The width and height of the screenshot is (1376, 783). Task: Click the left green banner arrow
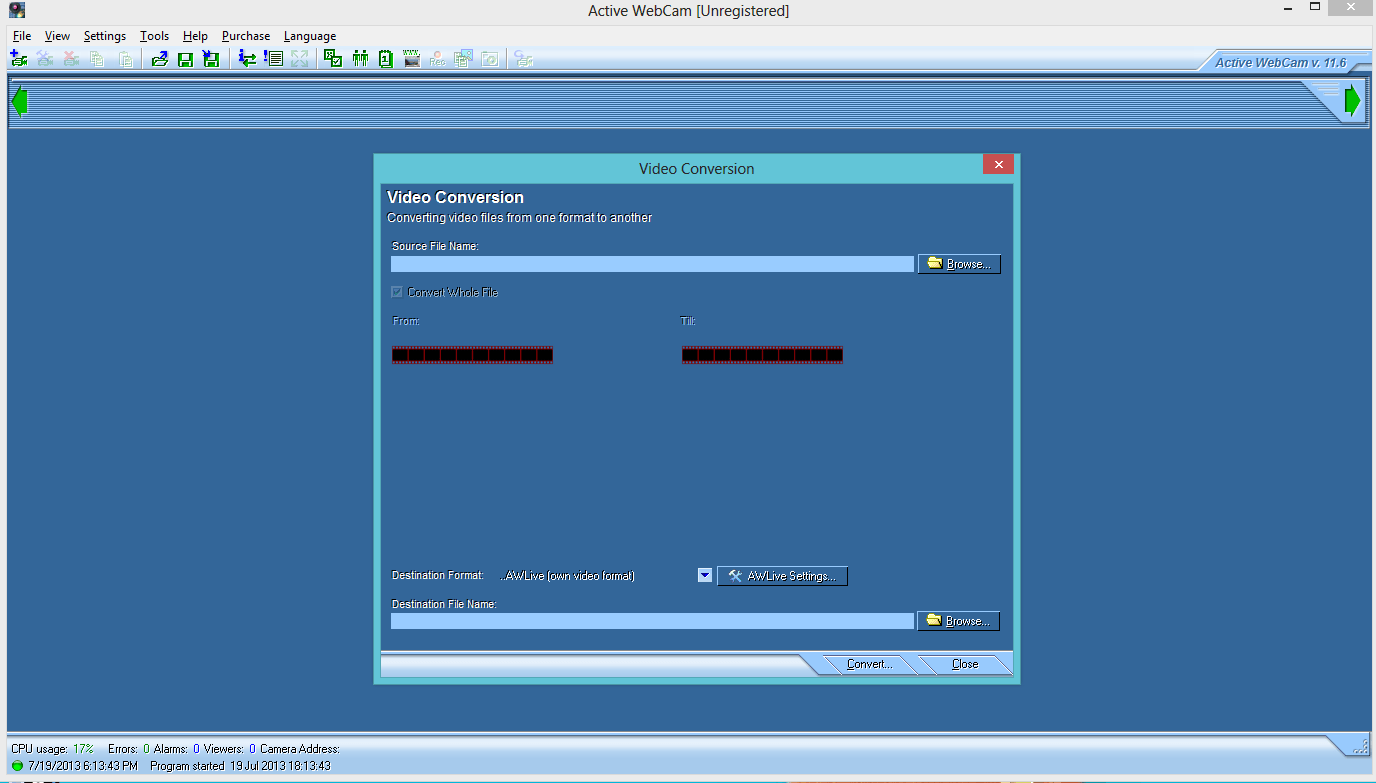point(18,99)
